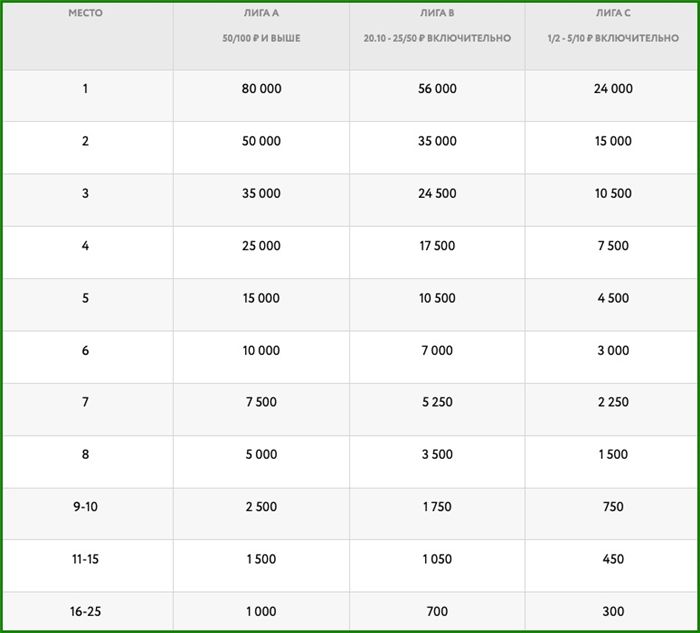Viewport: 700px width, 633px height.
Task: Click the ЛИГА A column header
Action: pyautogui.click(x=261, y=13)
